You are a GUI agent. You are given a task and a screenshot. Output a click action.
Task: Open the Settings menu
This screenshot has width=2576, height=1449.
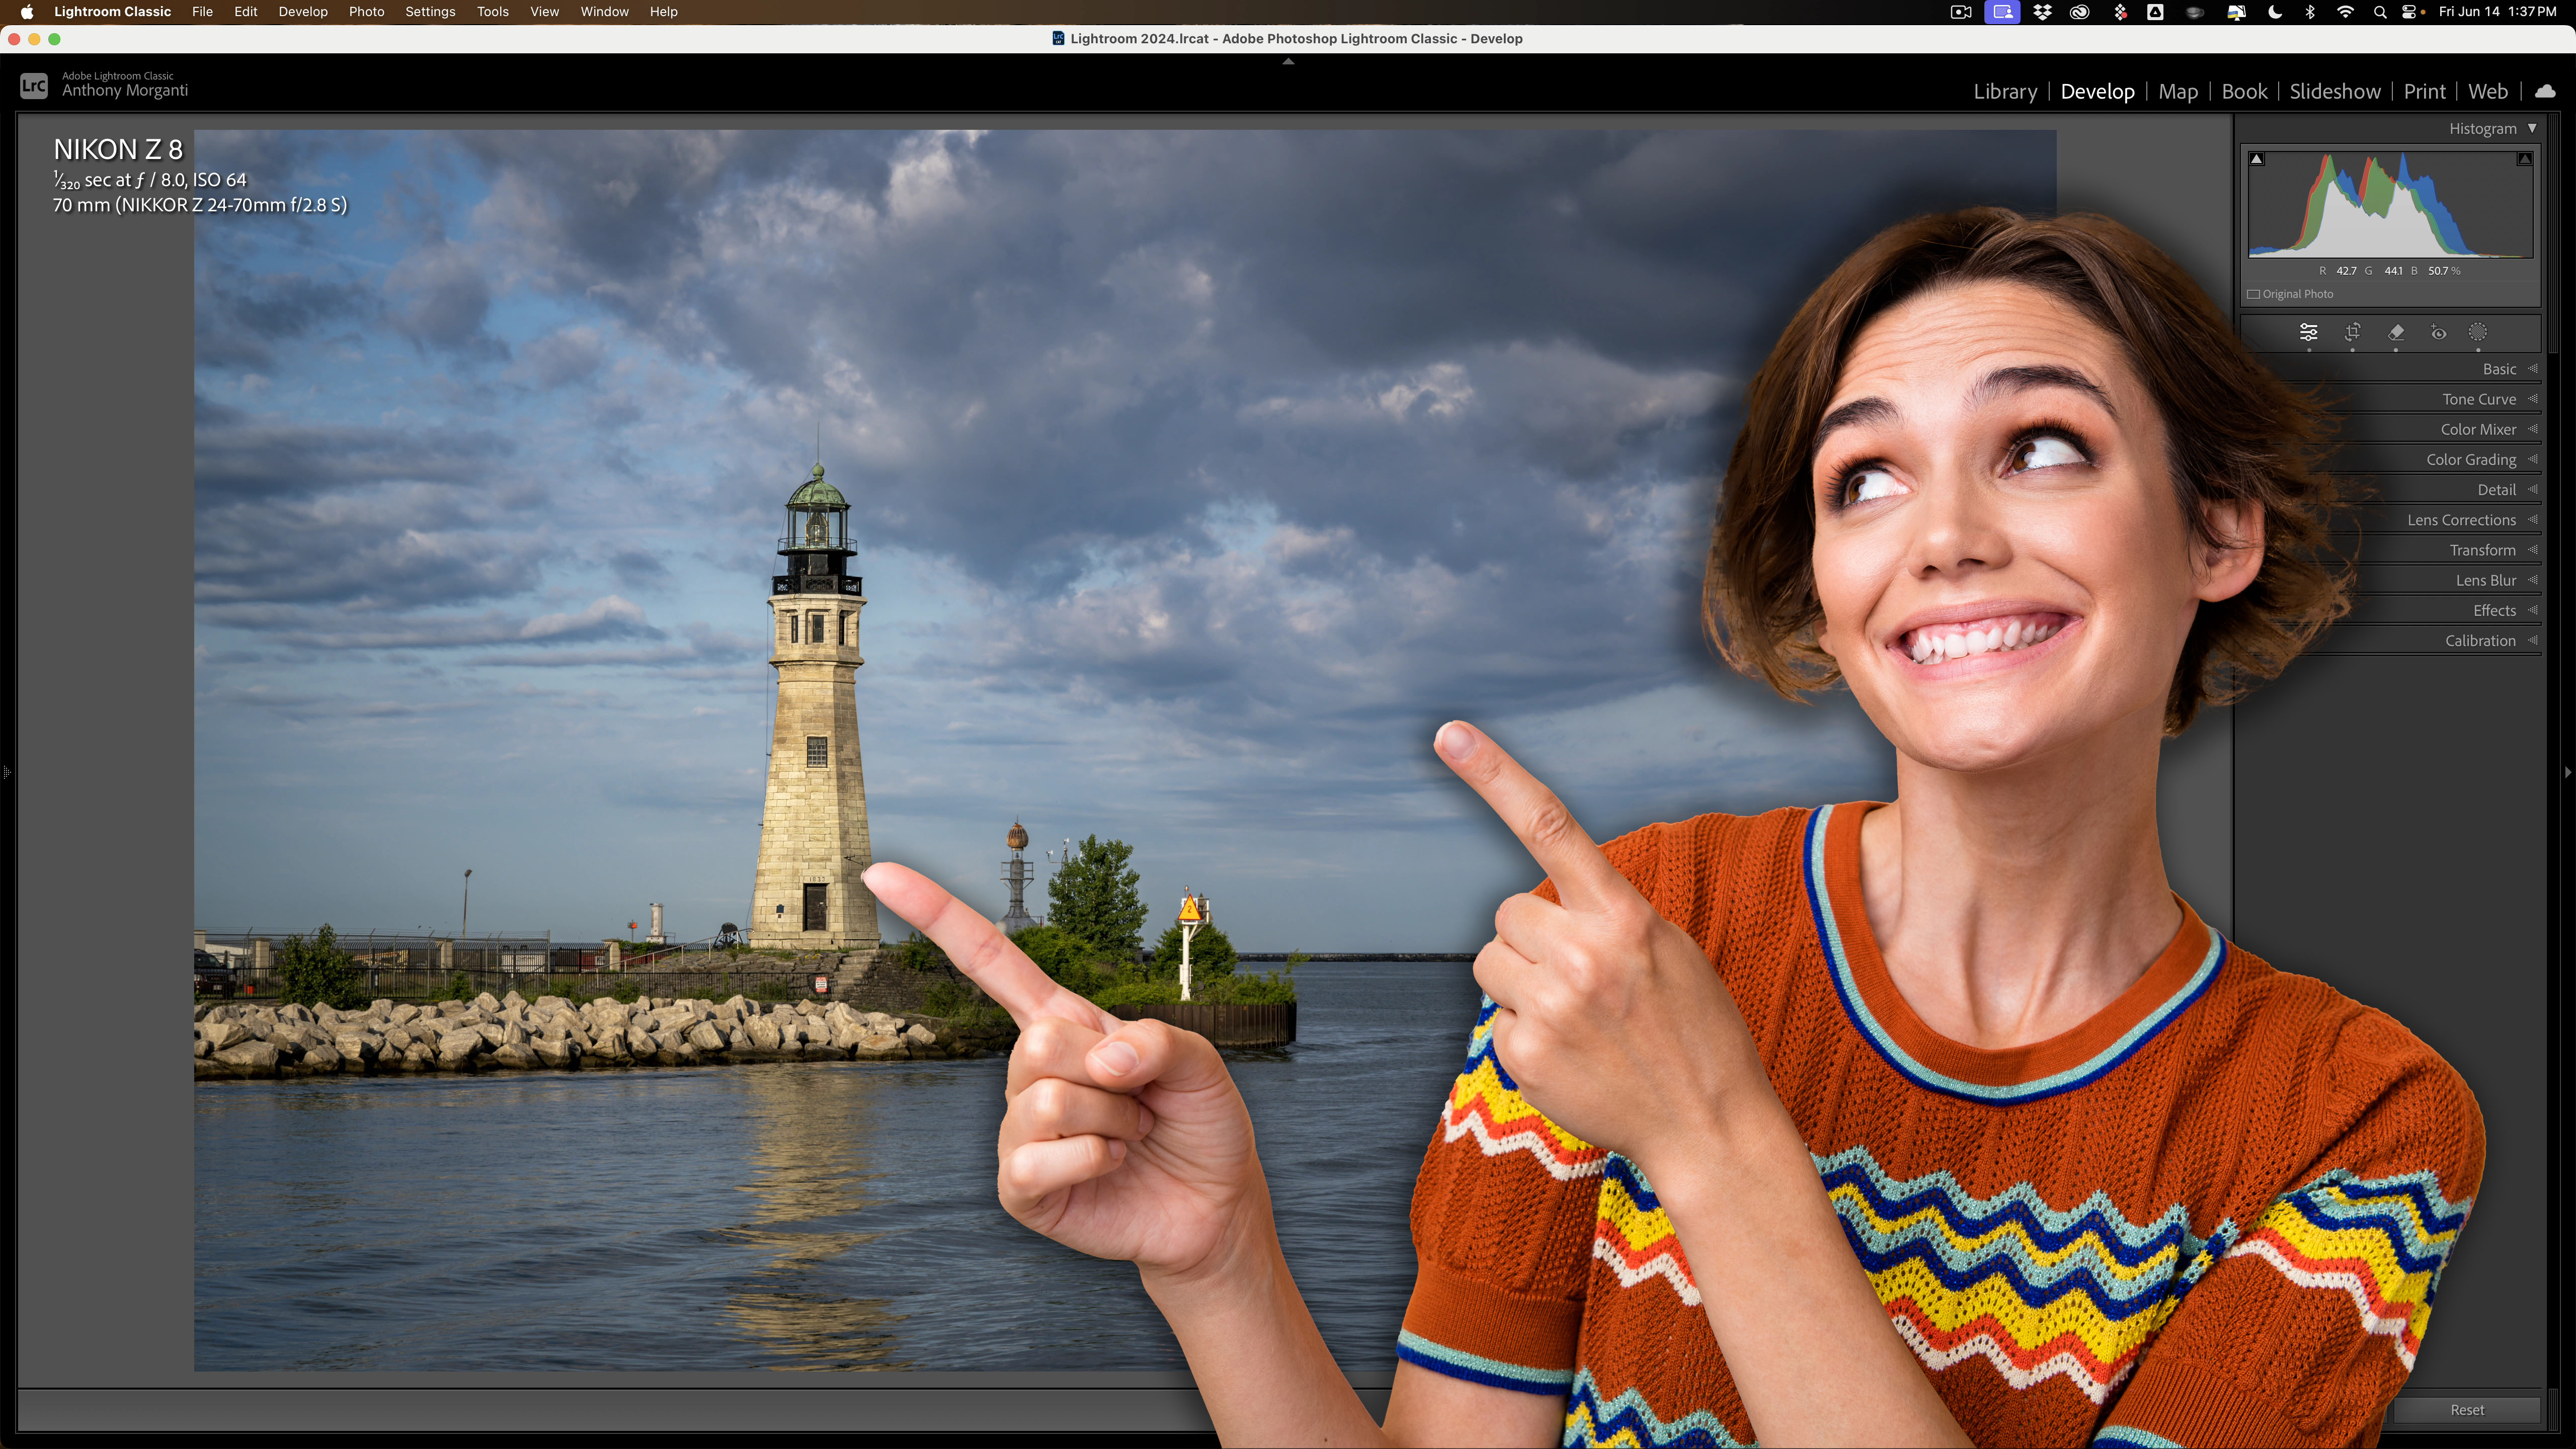[x=430, y=12]
